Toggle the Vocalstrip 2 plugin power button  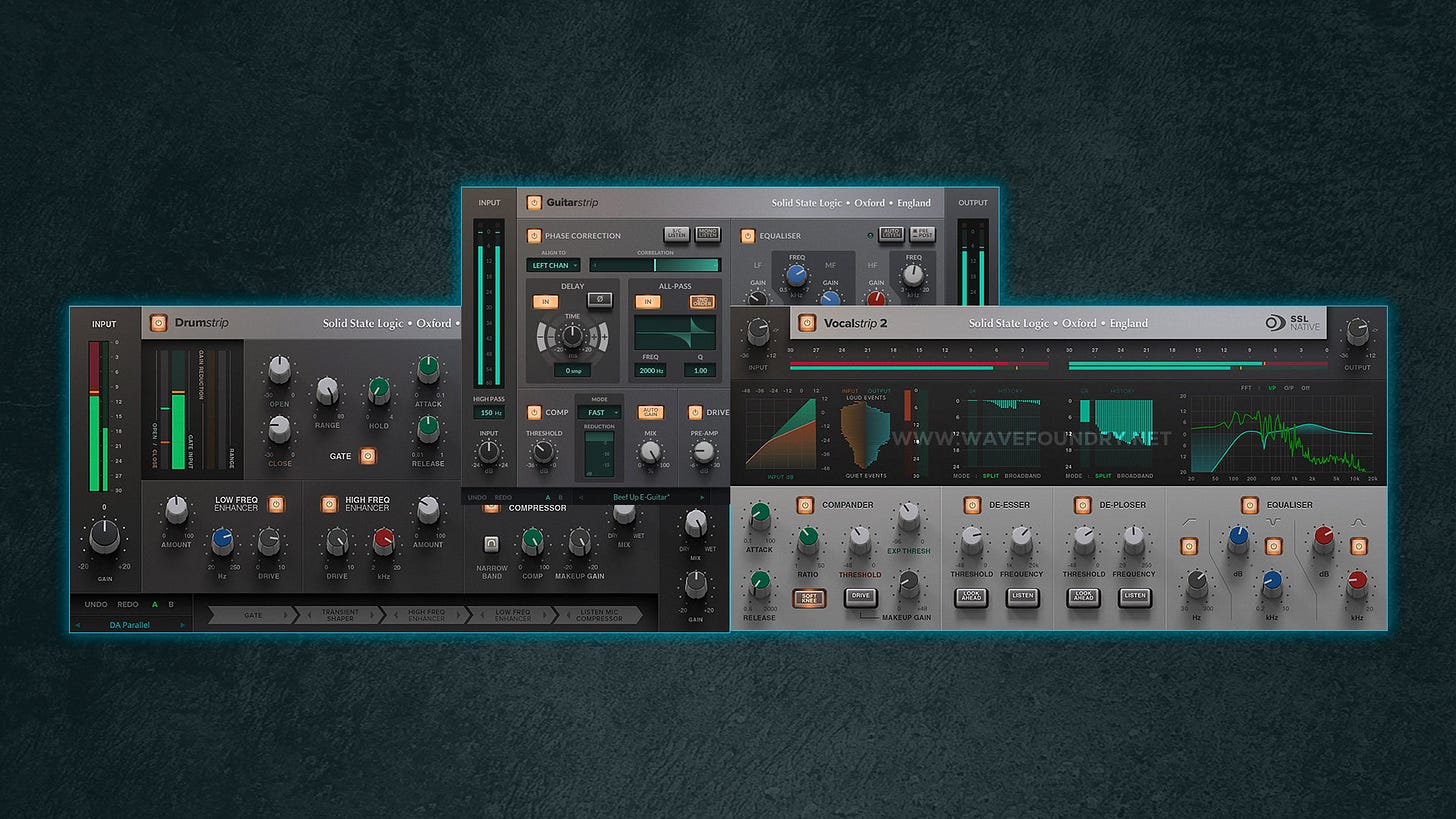click(x=807, y=322)
